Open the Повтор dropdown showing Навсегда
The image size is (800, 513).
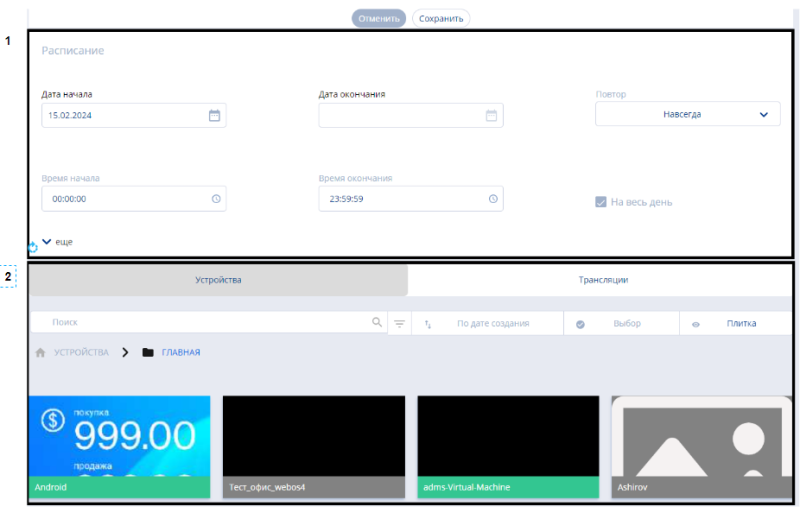click(687, 114)
